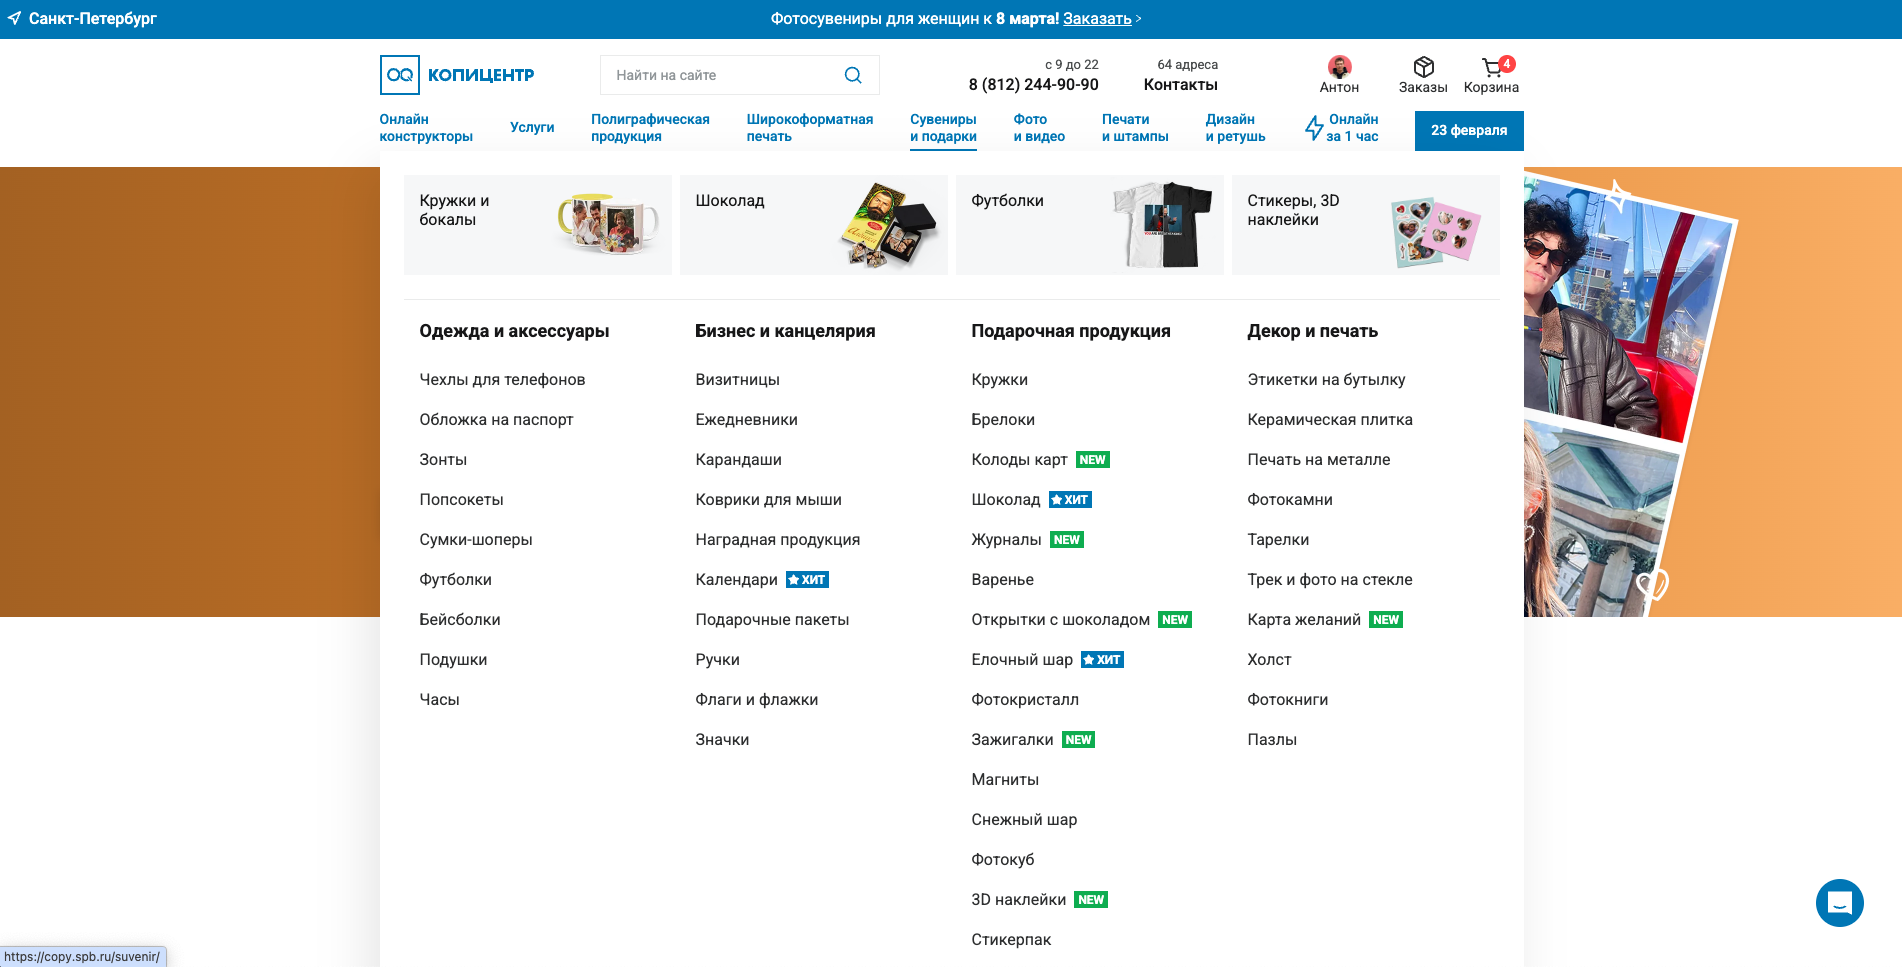Click the 23 февраля button

1468,130
